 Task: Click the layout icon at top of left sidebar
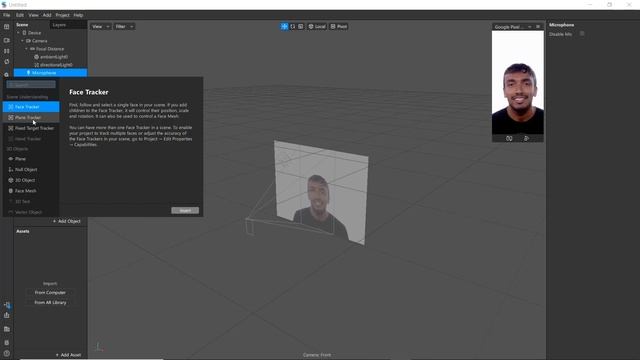tap(7, 27)
